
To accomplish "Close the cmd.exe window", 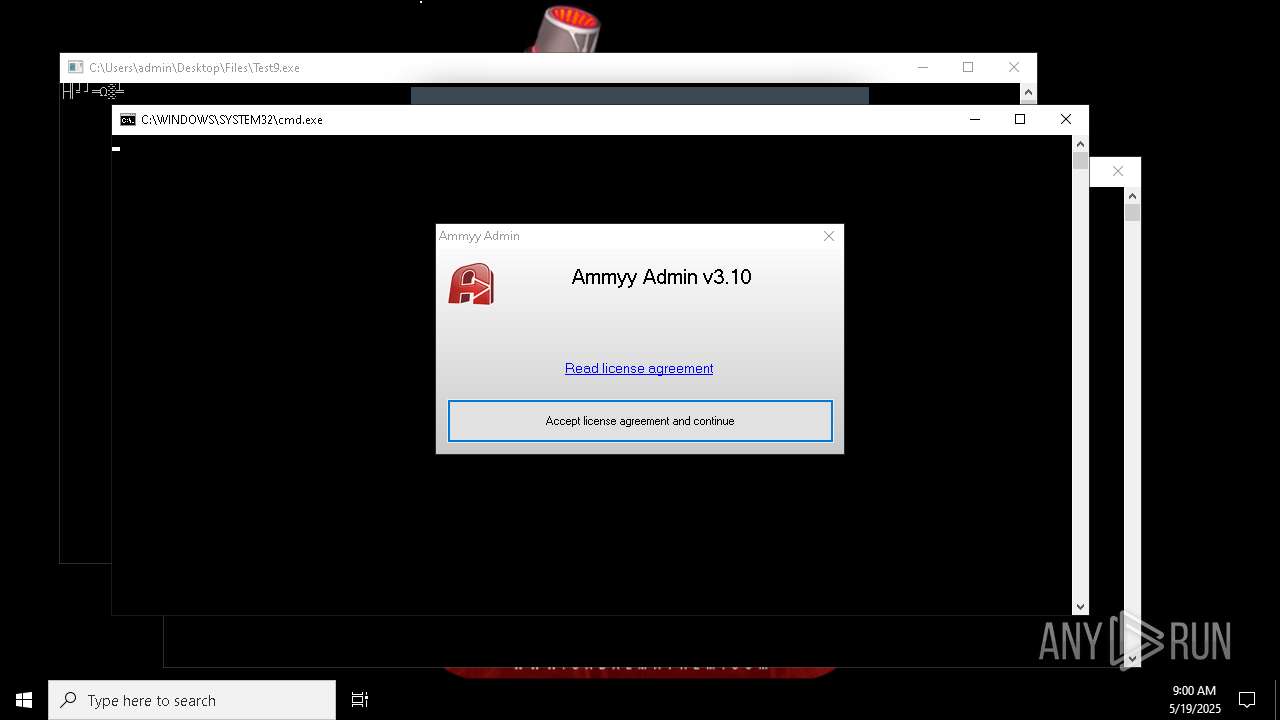I will (x=1066, y=119).
